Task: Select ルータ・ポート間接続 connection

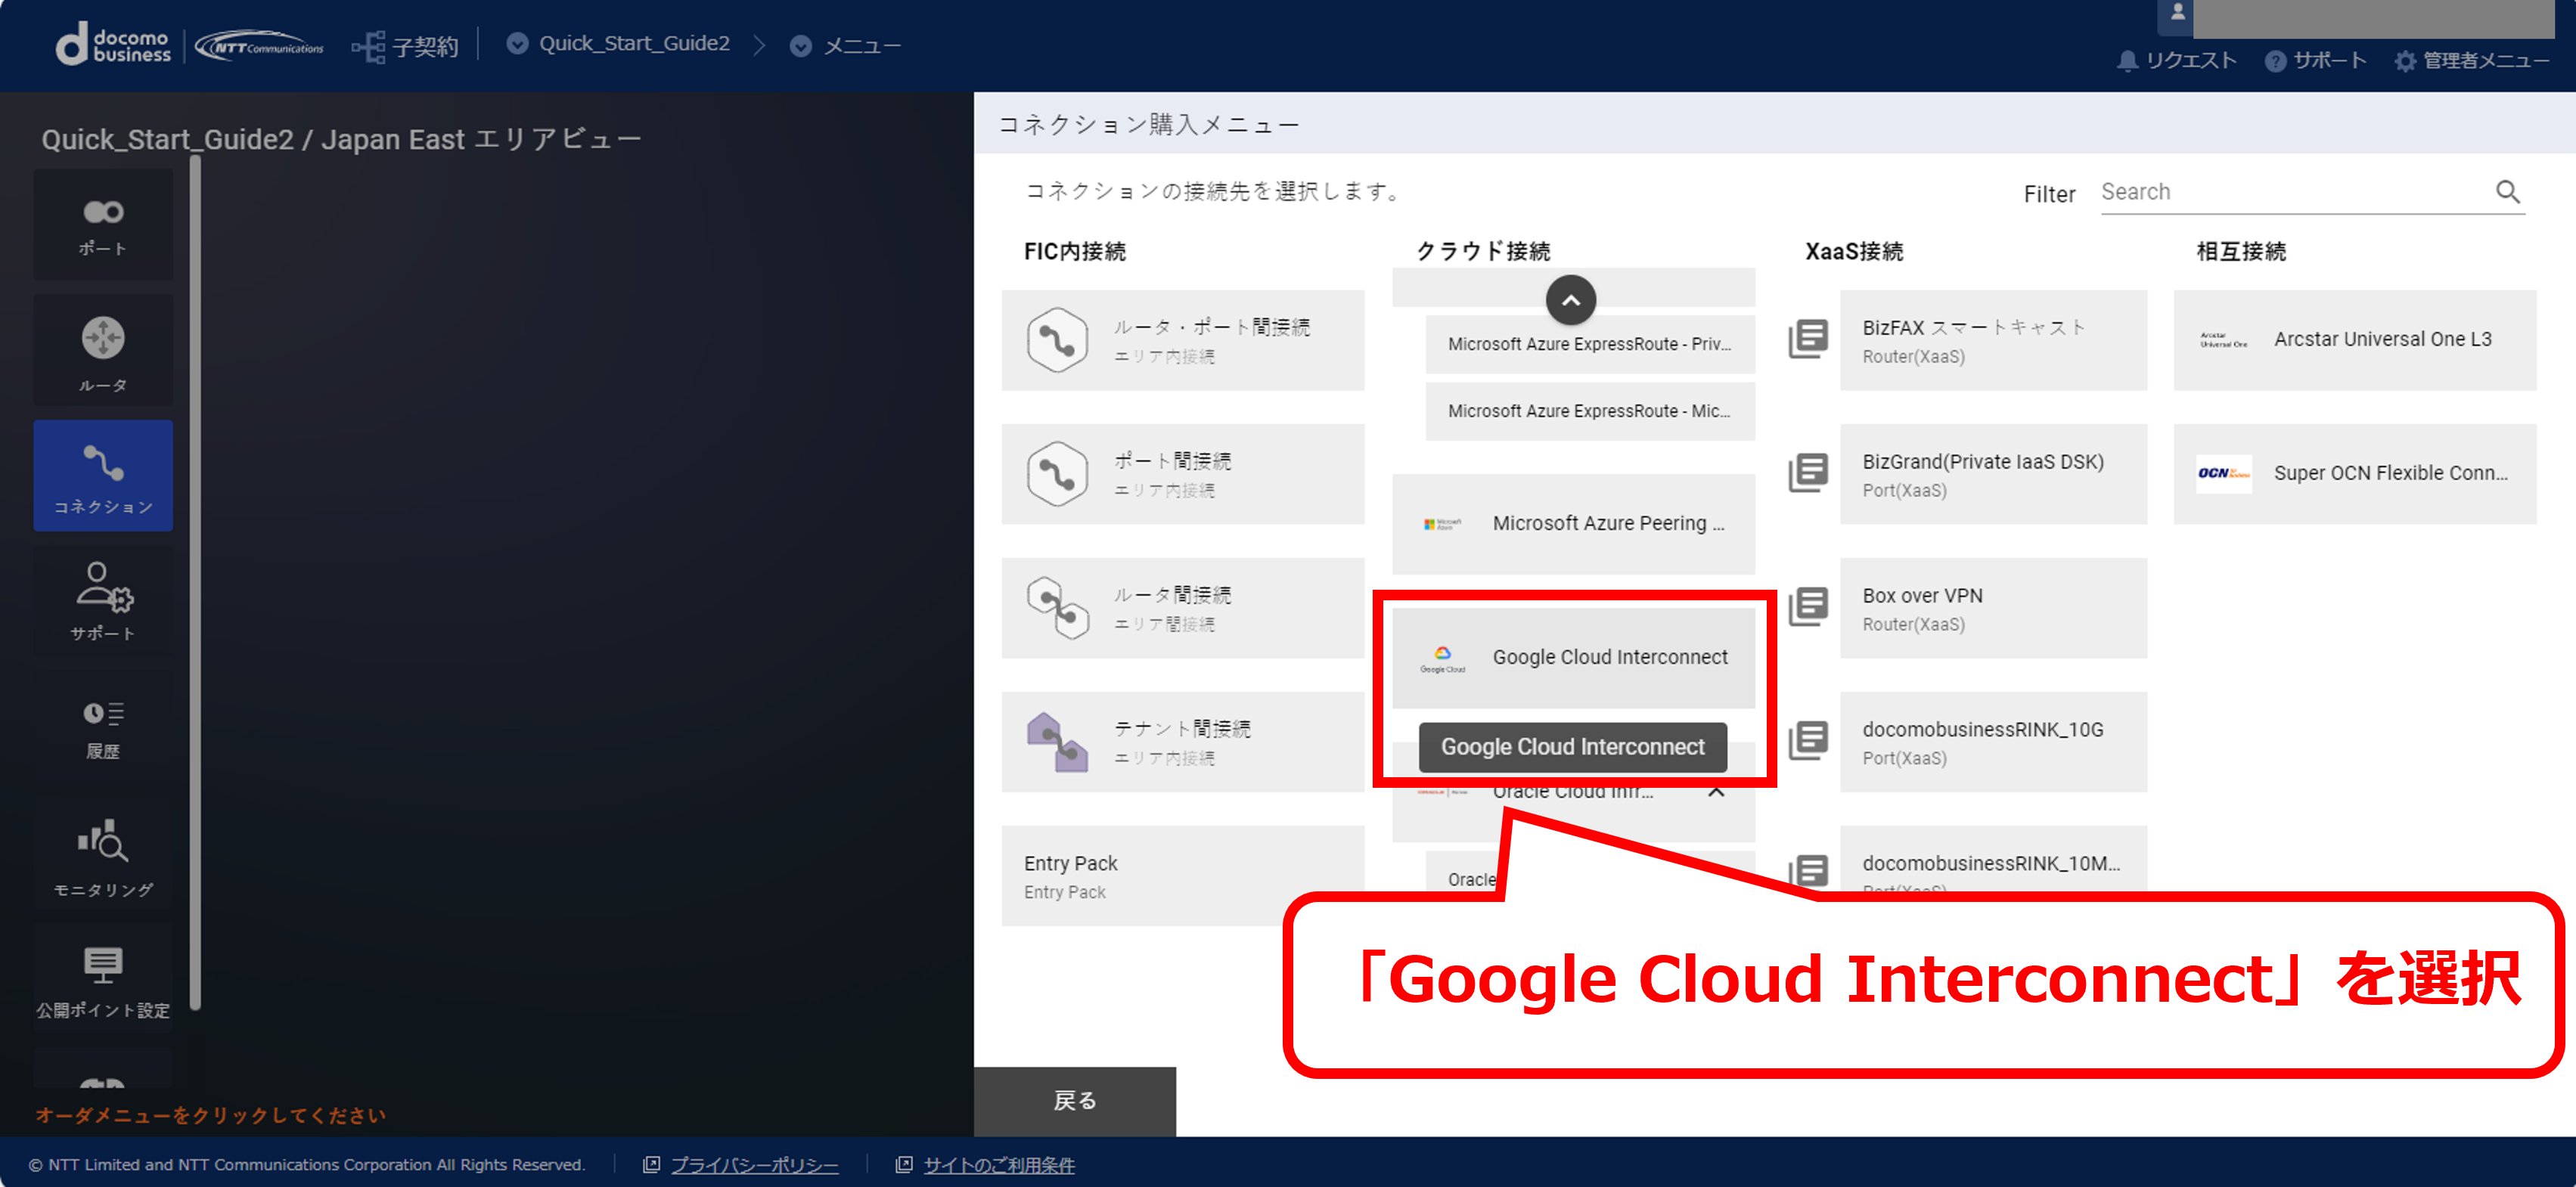Action: click(1183, 341)
